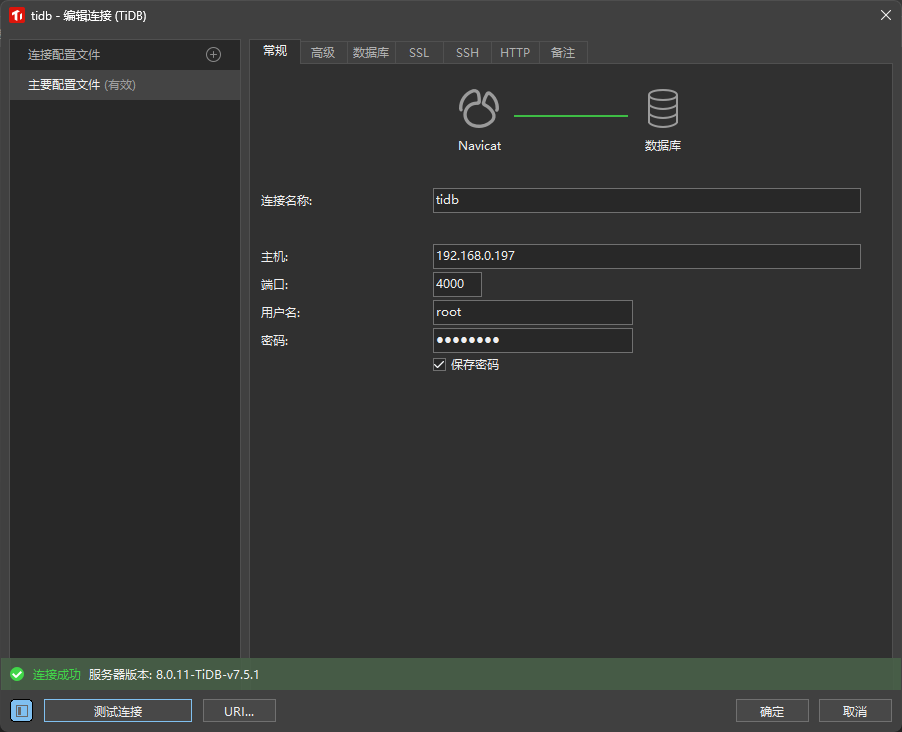This screenshot has width=902, height=732.
Task: Click the green 连接成功 check icon
Action: [x=17, y=674]
